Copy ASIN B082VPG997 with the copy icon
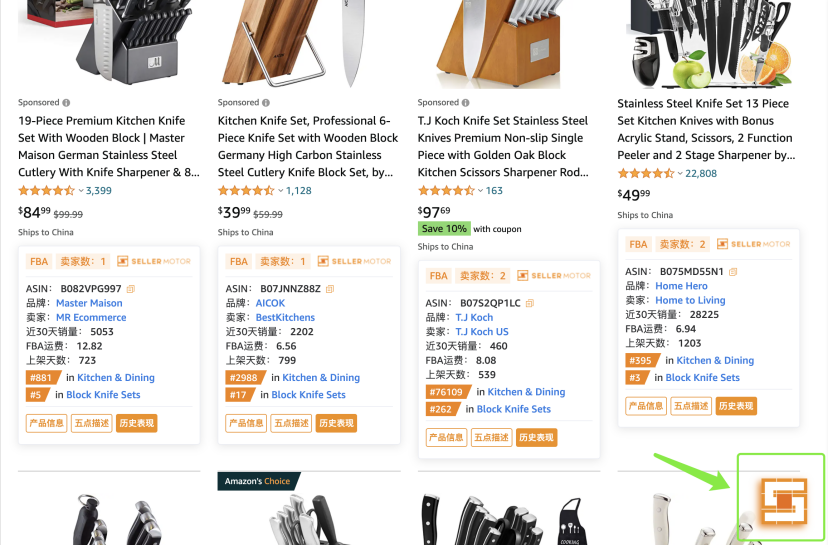The height and width of the screenshot is (545, 829). [x=131, y=289]
